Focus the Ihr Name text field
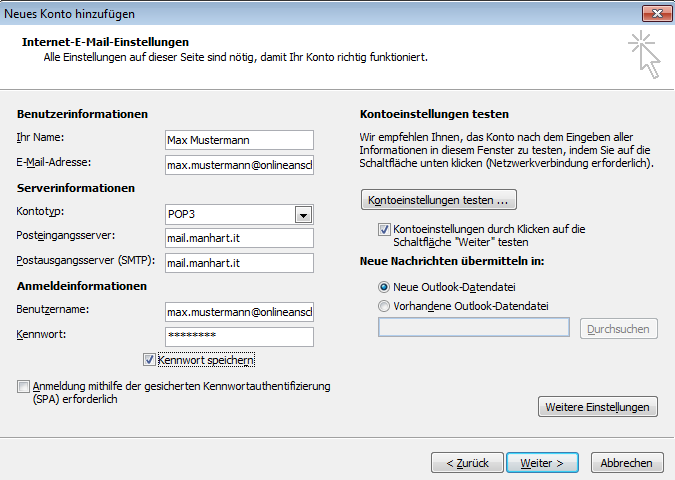675x480 pixels. coord(239,140)
